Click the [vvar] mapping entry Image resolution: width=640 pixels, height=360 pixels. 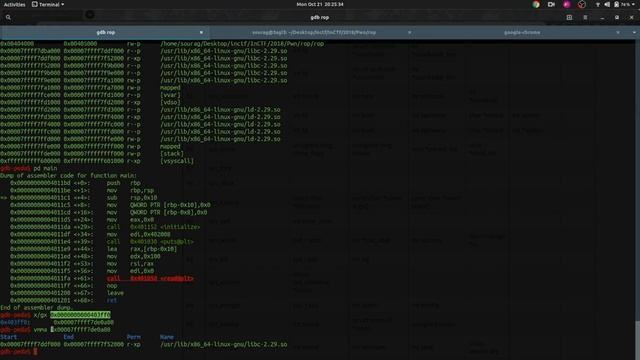[x=170, y=95]
